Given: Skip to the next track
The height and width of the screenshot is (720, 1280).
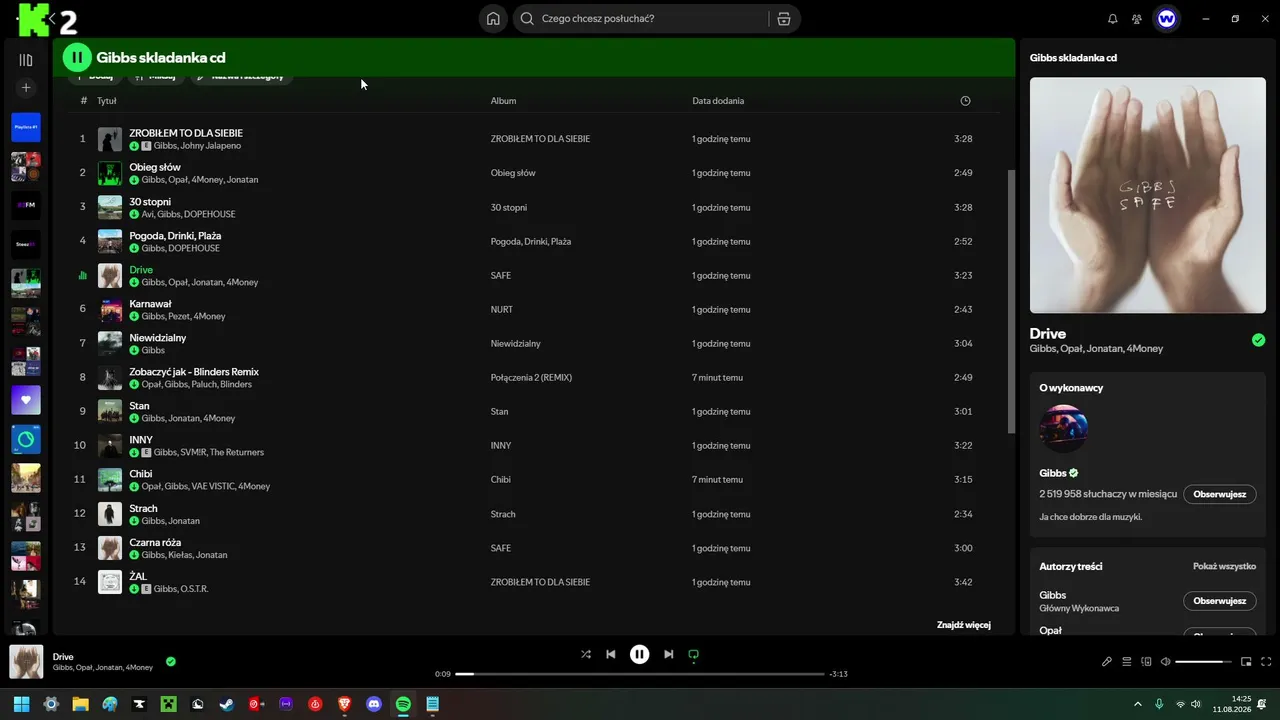Looking at the screenshot, I should pyautogui.click(x=669, y=654).
